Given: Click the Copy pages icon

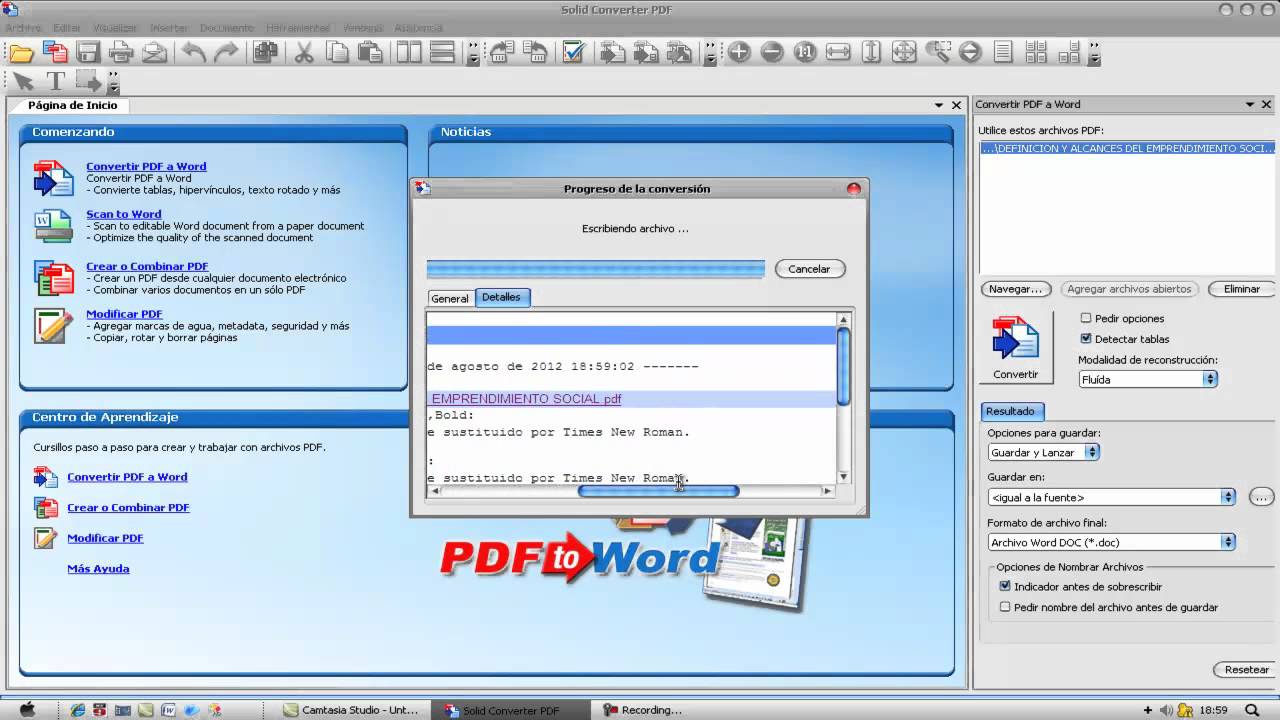Looking at the screenshot, I should point(337,53).
